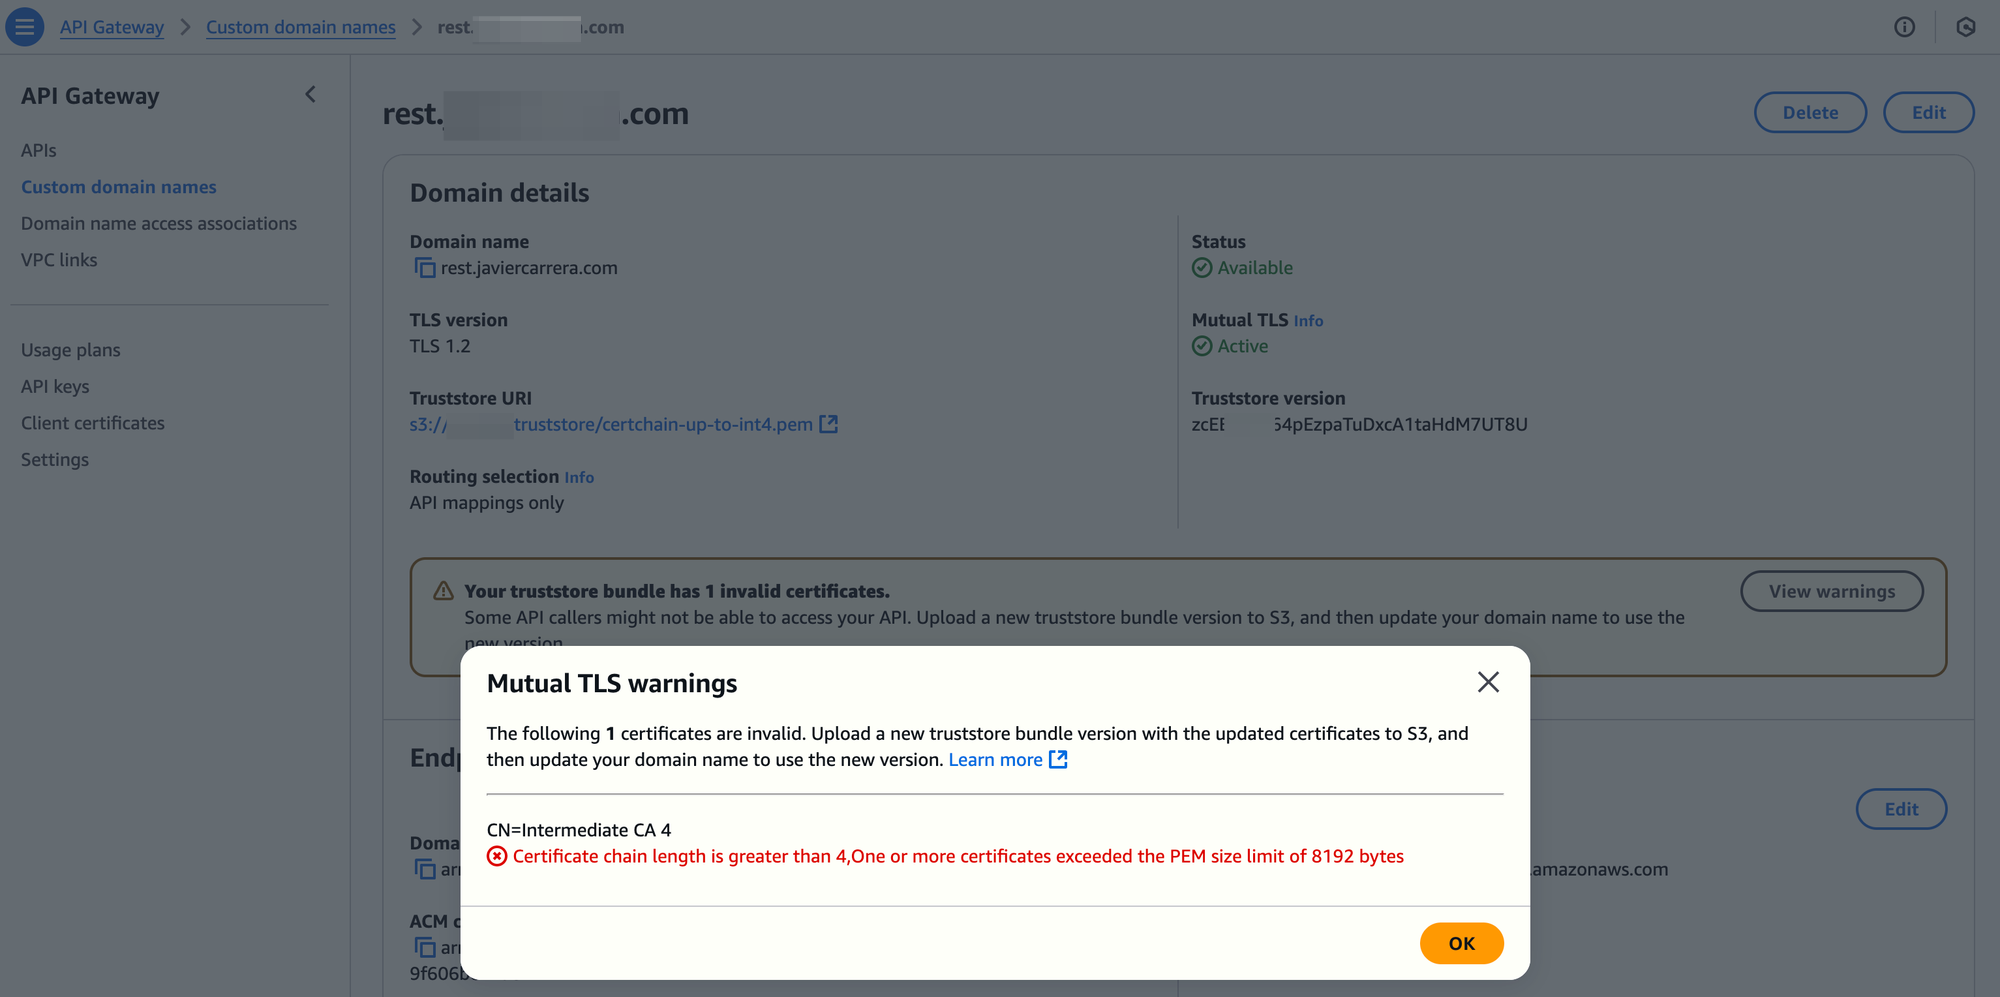Open the hamburger navigation menu icon
The width and height of the screenshot is (2000, 997).
click(25, 27)
